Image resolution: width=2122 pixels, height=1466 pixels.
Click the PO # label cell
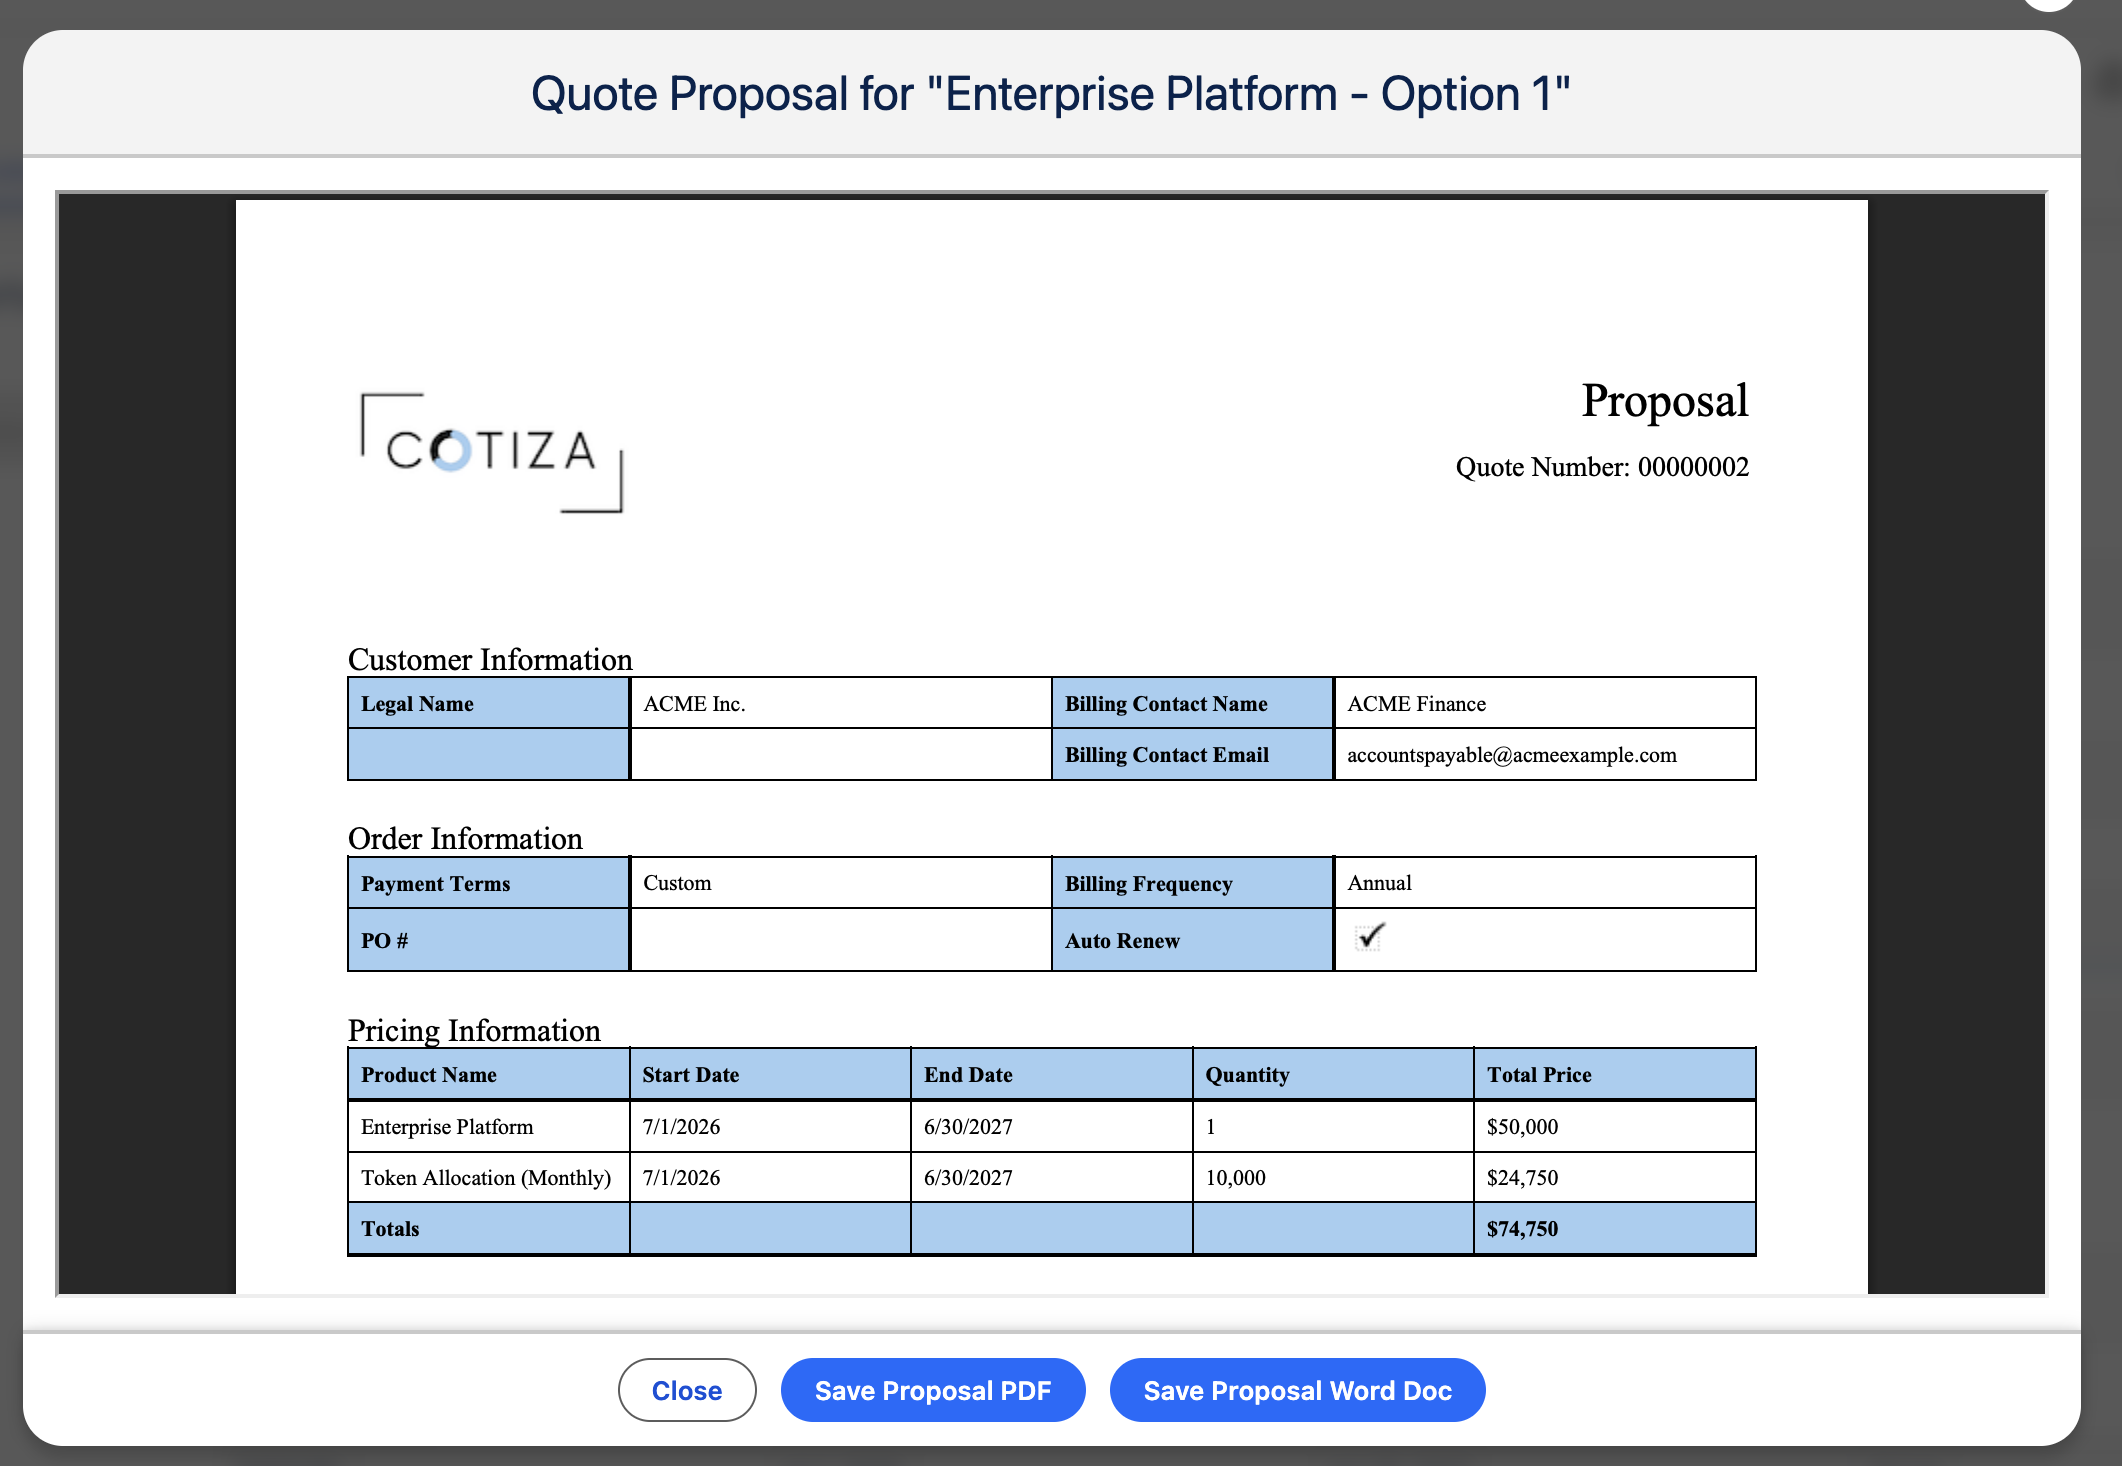(x=489, y=940)
